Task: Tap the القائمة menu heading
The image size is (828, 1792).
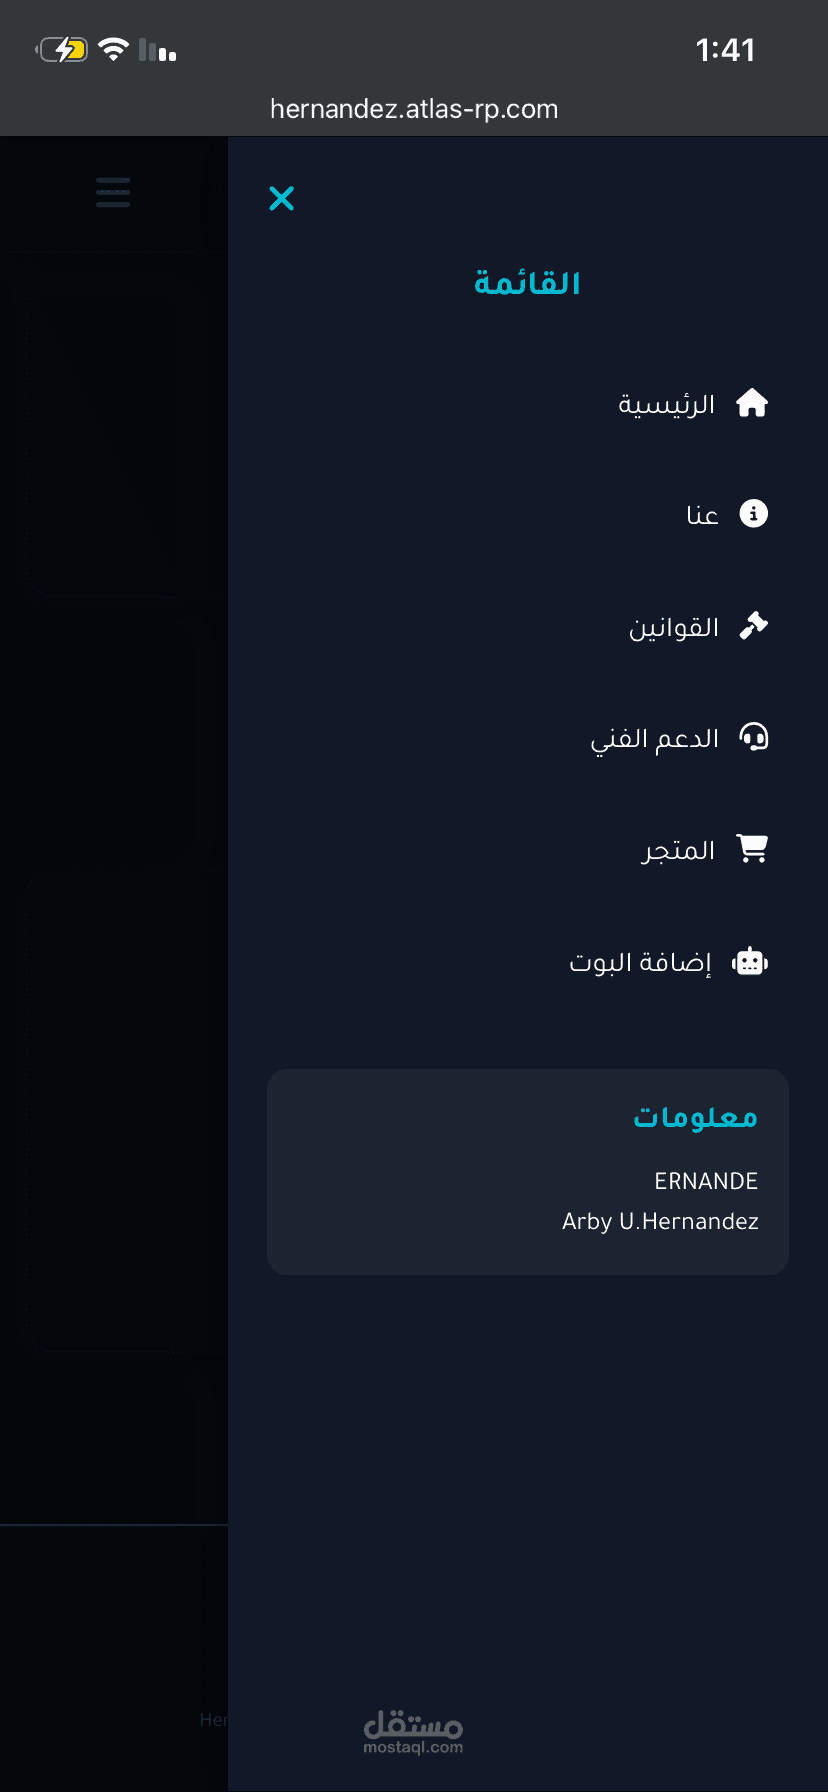Action: 527,283
